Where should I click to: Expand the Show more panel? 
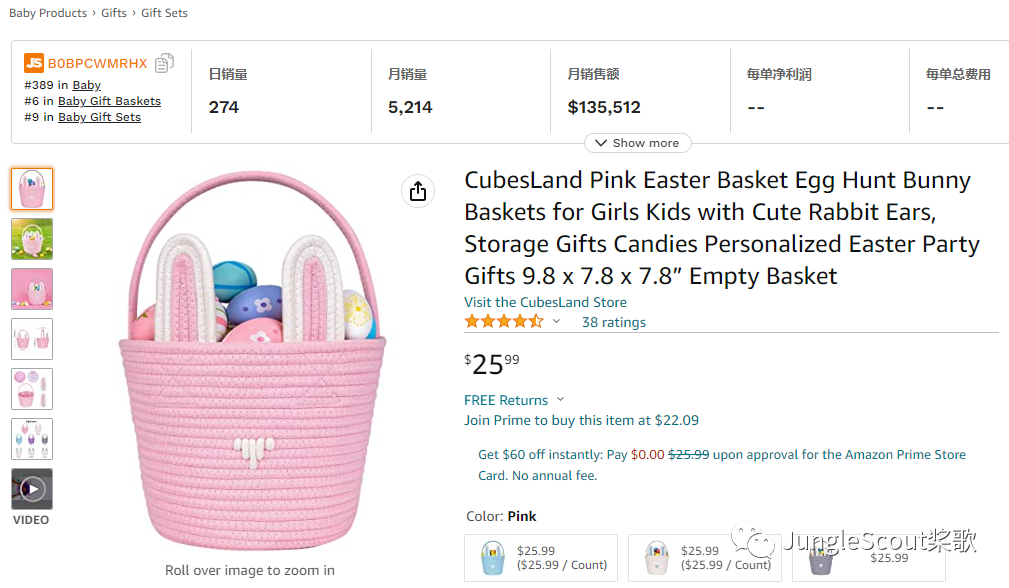click(x=637, y=143)
